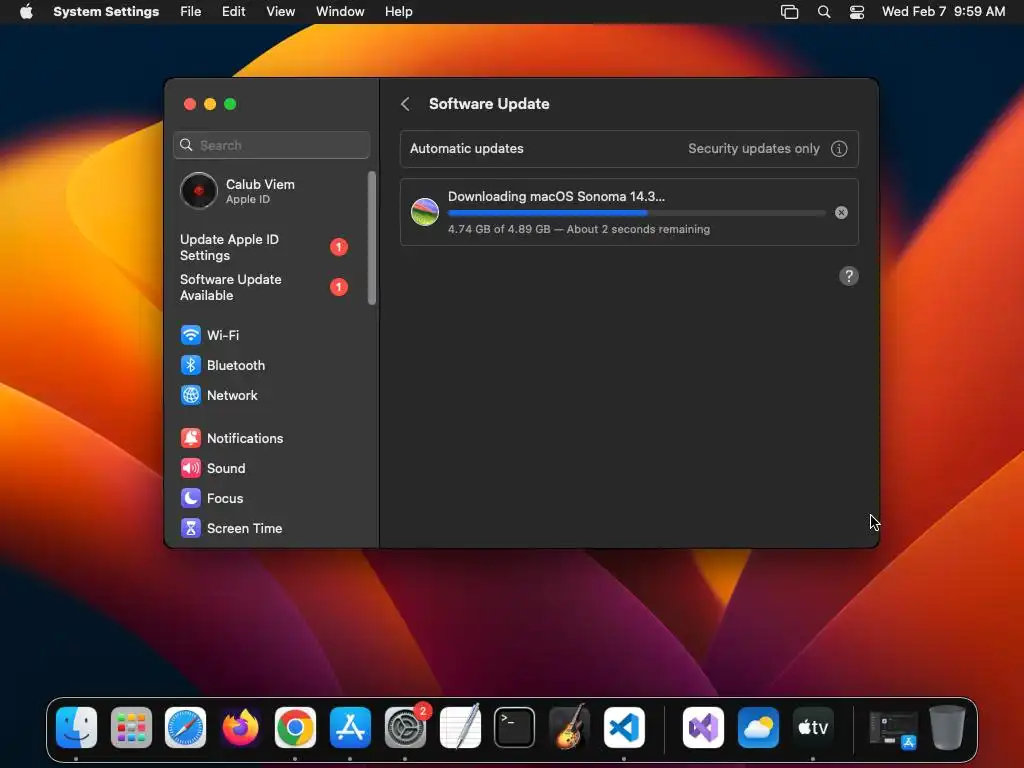
Task: Launch Safari from the Dock
Action: point(185,727)
